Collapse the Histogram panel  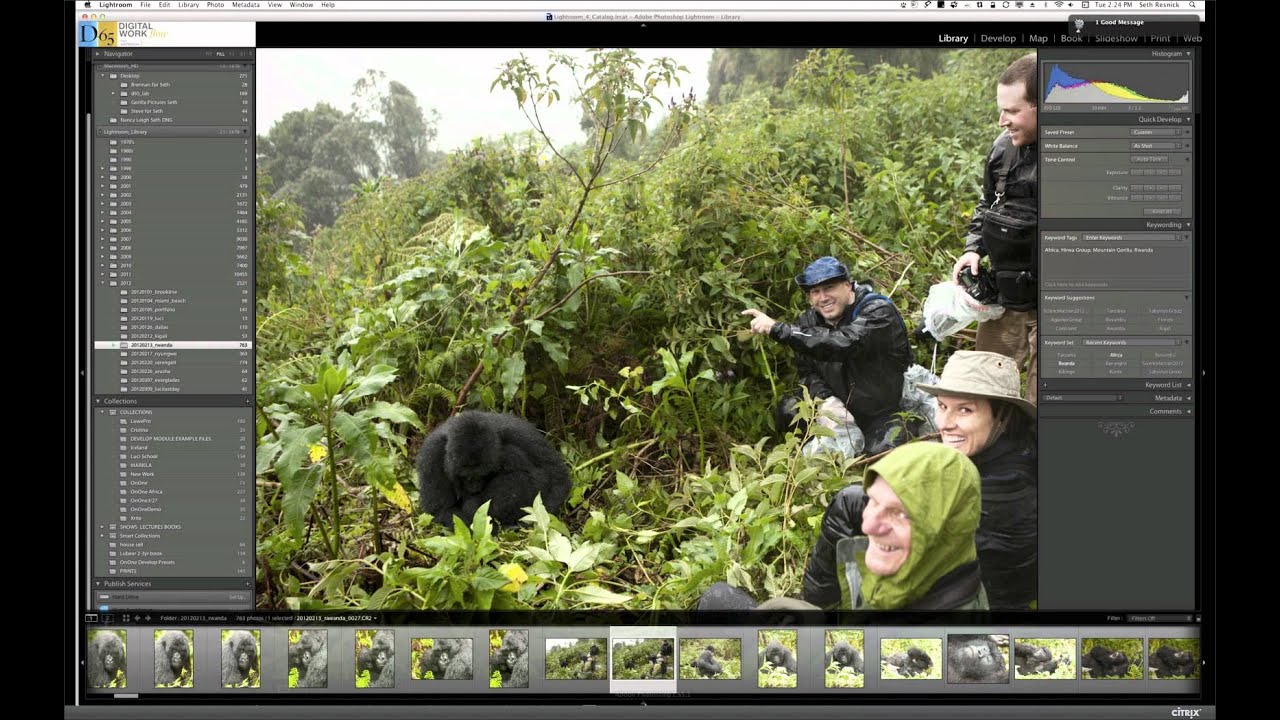coord(1188,53)
